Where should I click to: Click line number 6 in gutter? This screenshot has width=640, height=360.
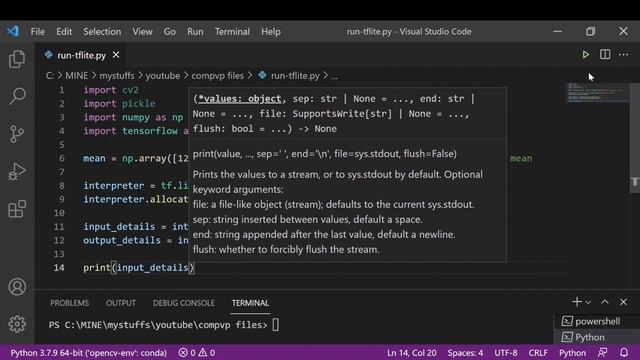(62, 158)
